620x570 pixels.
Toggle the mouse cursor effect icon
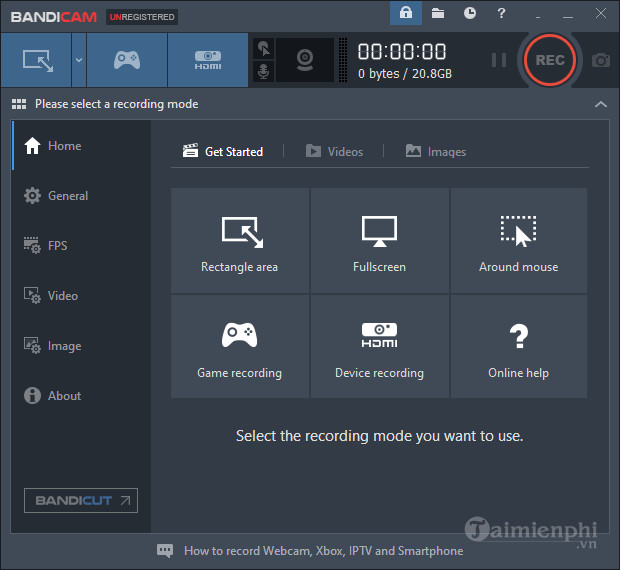pos(263,49)
